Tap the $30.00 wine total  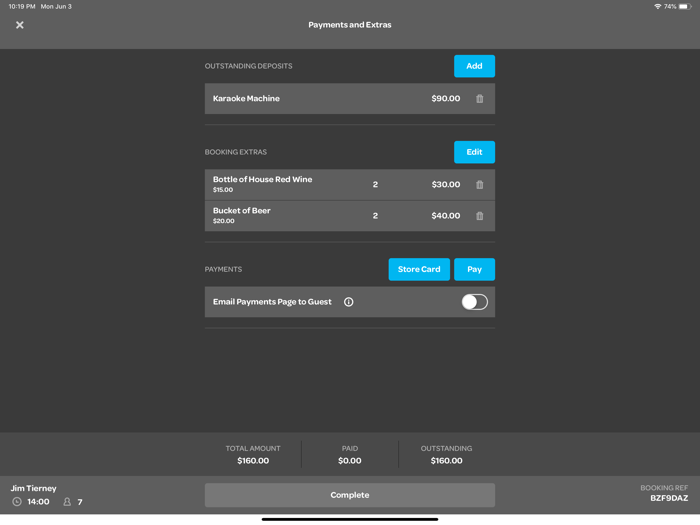[x=446, y=184]
